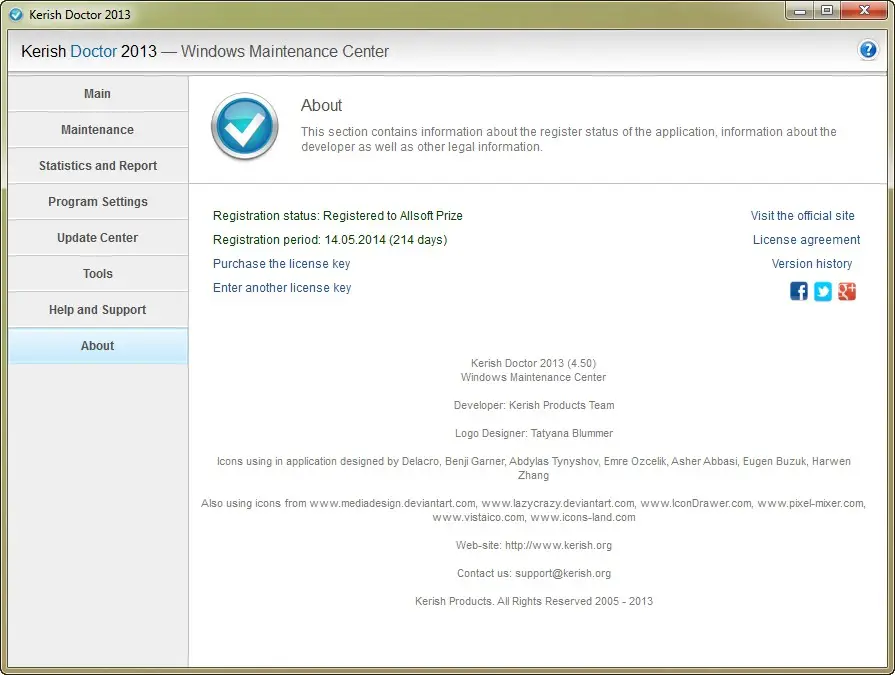Open Program Settings in the sidebar
895x675 pixels.
pyautogui.click(x=98, y=201)
